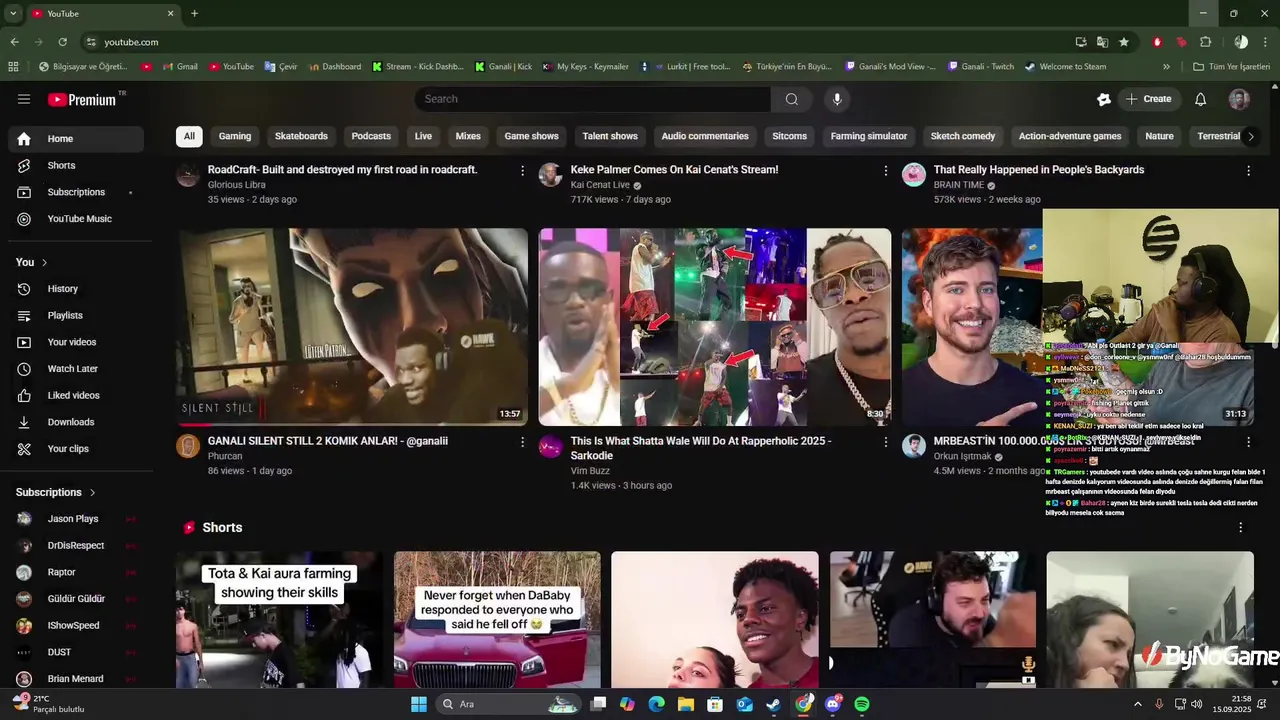Open Steam from the taskbar
1280x720 pixels.
774,704
